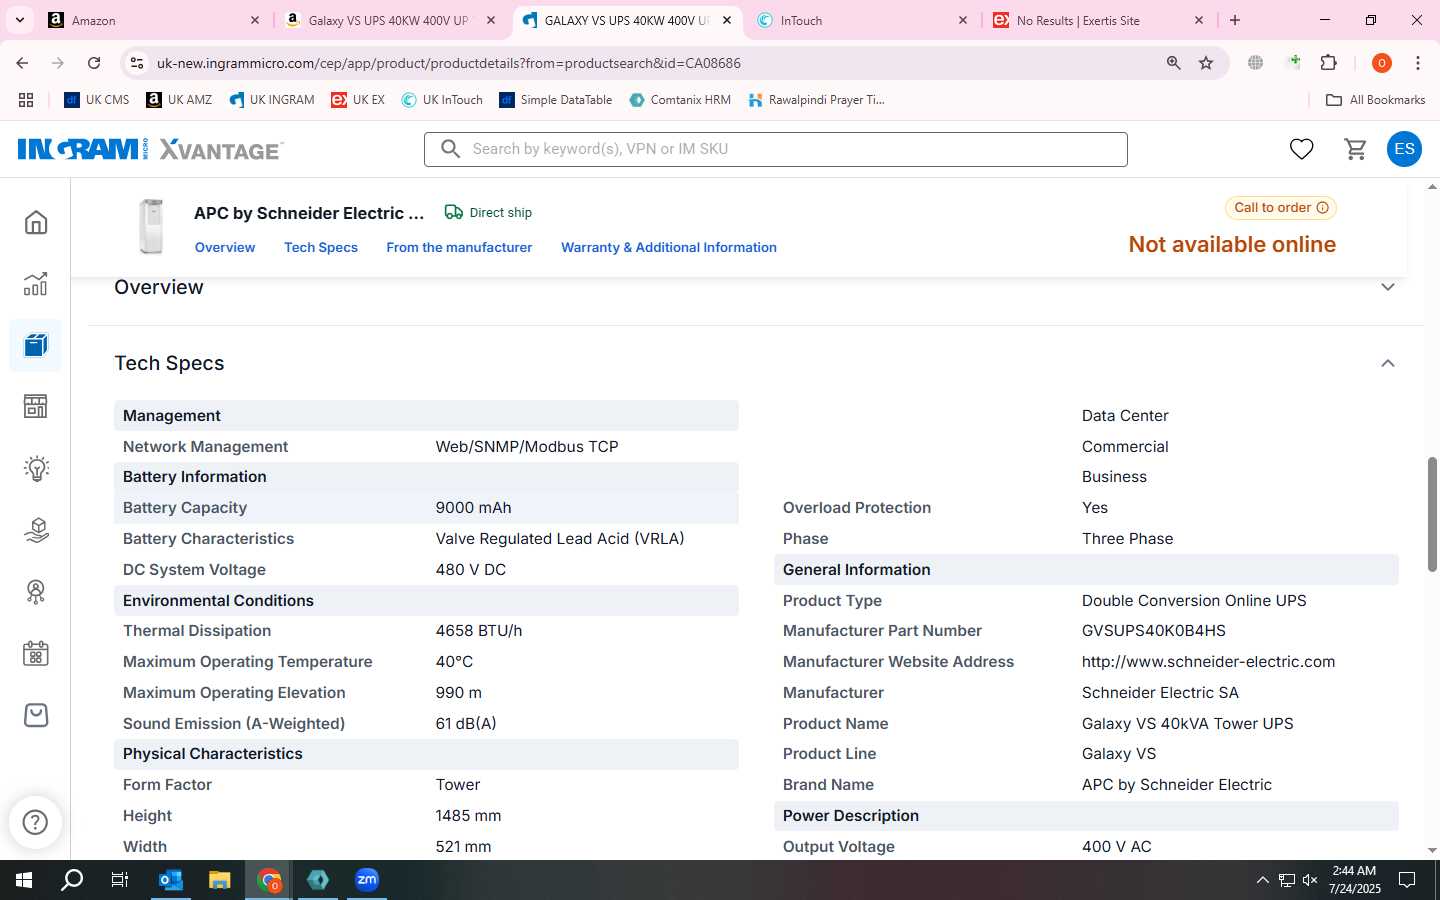
Task: Reload the page
Action: click(94, 63)
